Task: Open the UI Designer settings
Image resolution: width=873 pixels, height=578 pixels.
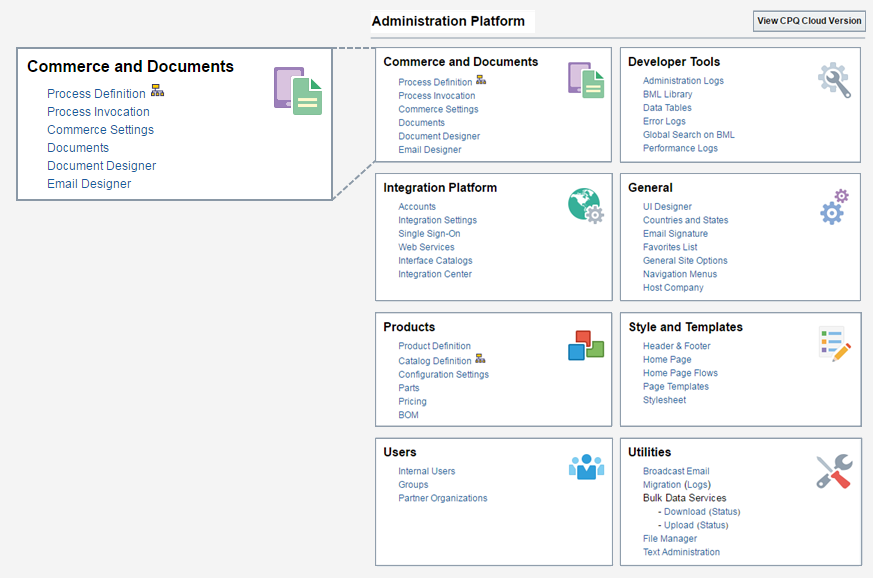Action: pos(666,206)
